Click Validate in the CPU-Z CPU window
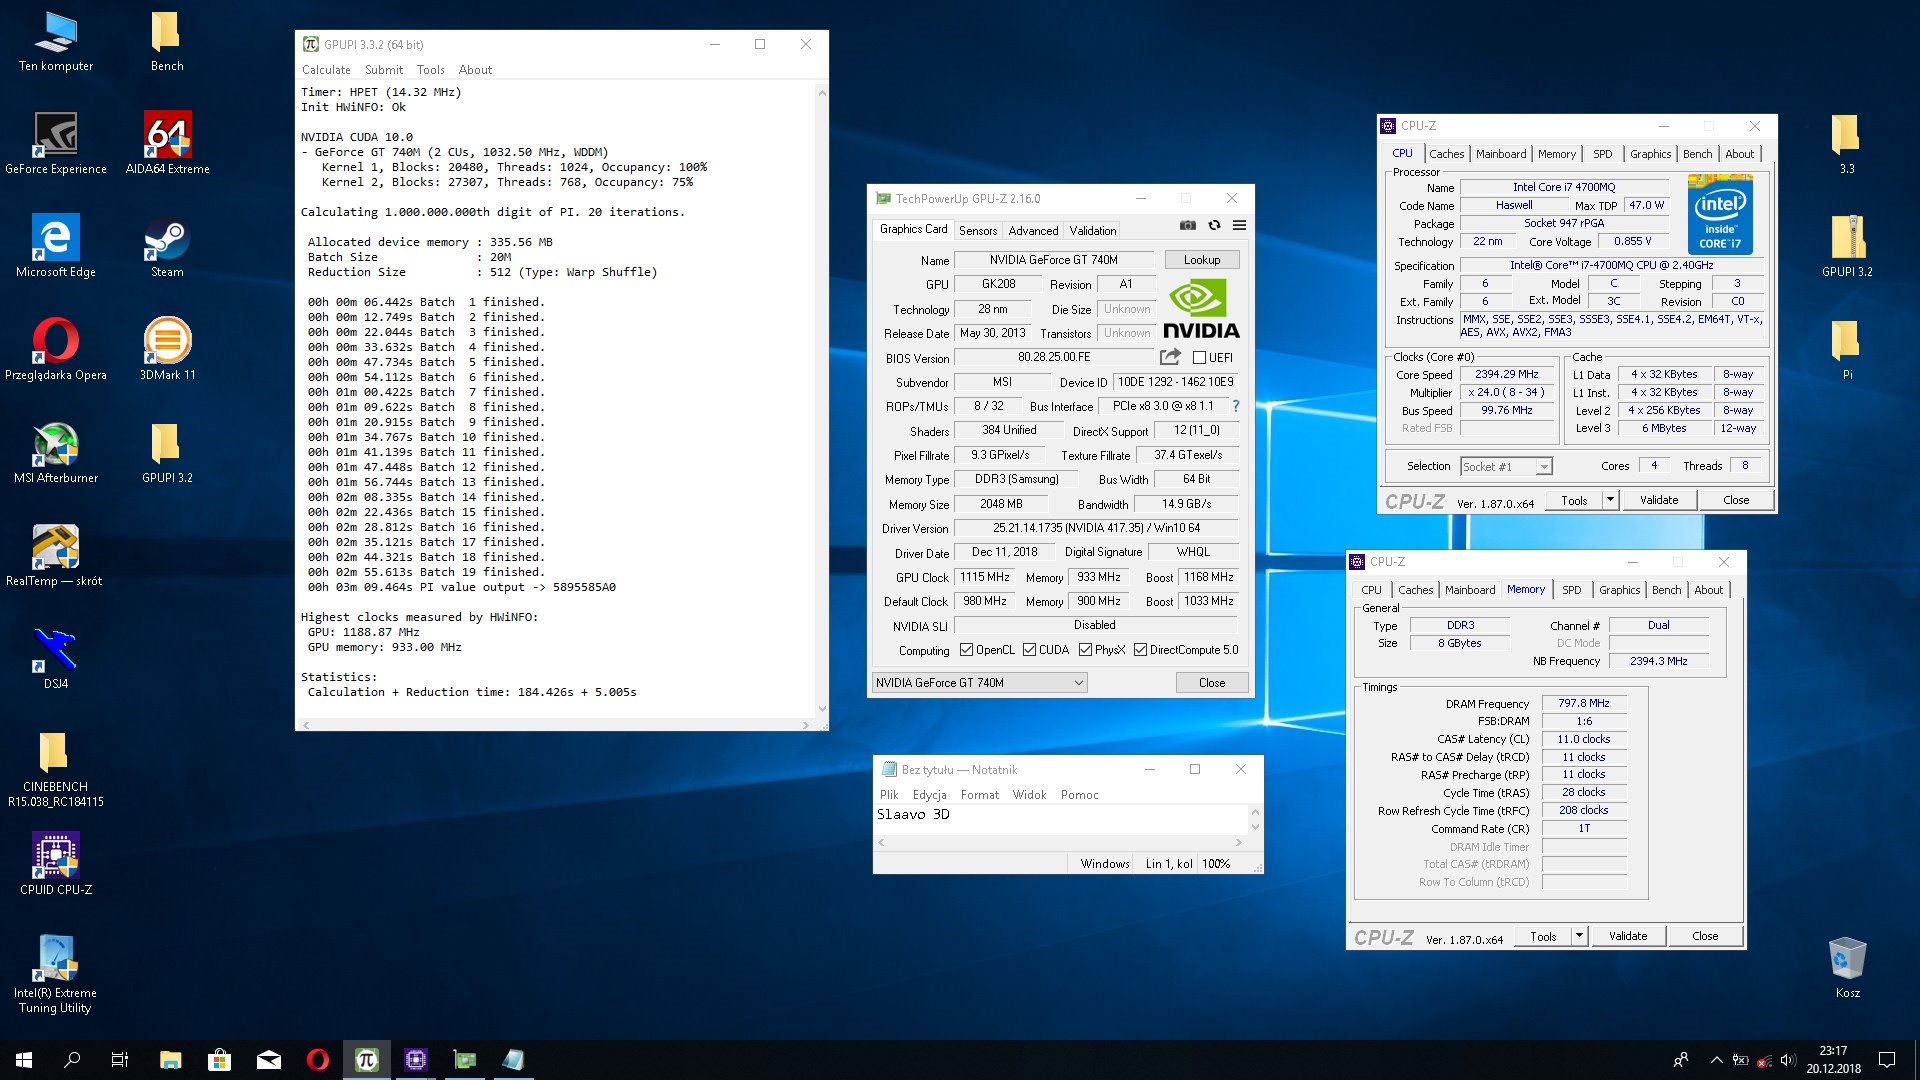 pos(1659,500)
